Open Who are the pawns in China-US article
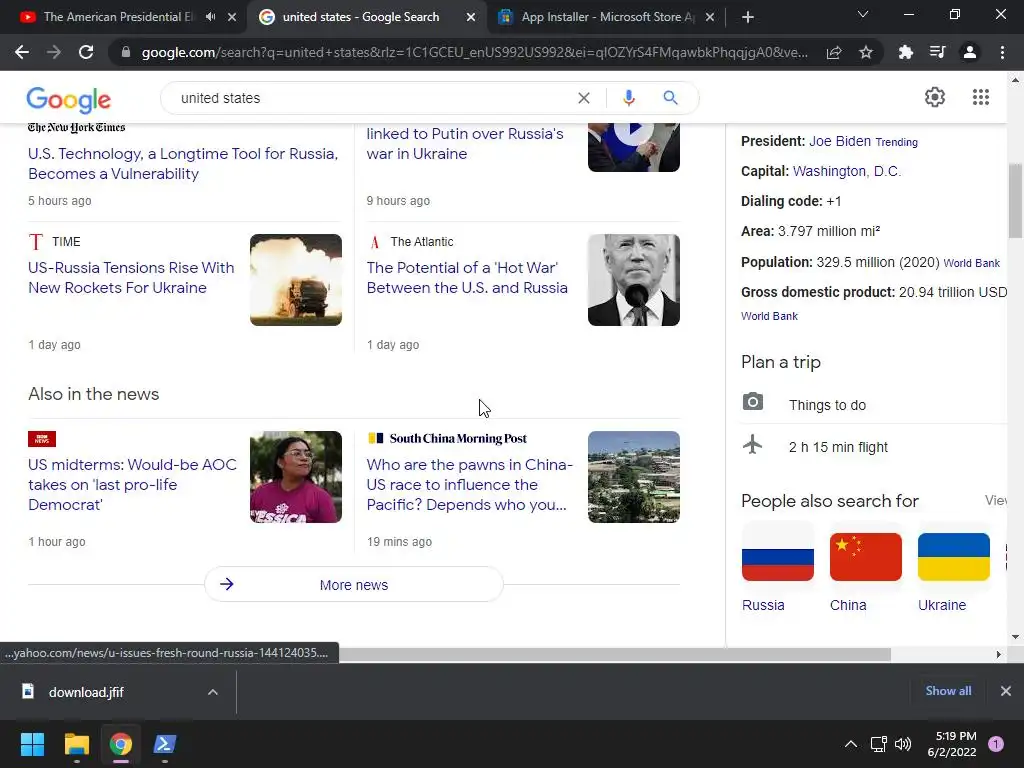Image resolution: width=1024 pixels, height=768 pixels. pyautogui.click(x=470, y=485)
